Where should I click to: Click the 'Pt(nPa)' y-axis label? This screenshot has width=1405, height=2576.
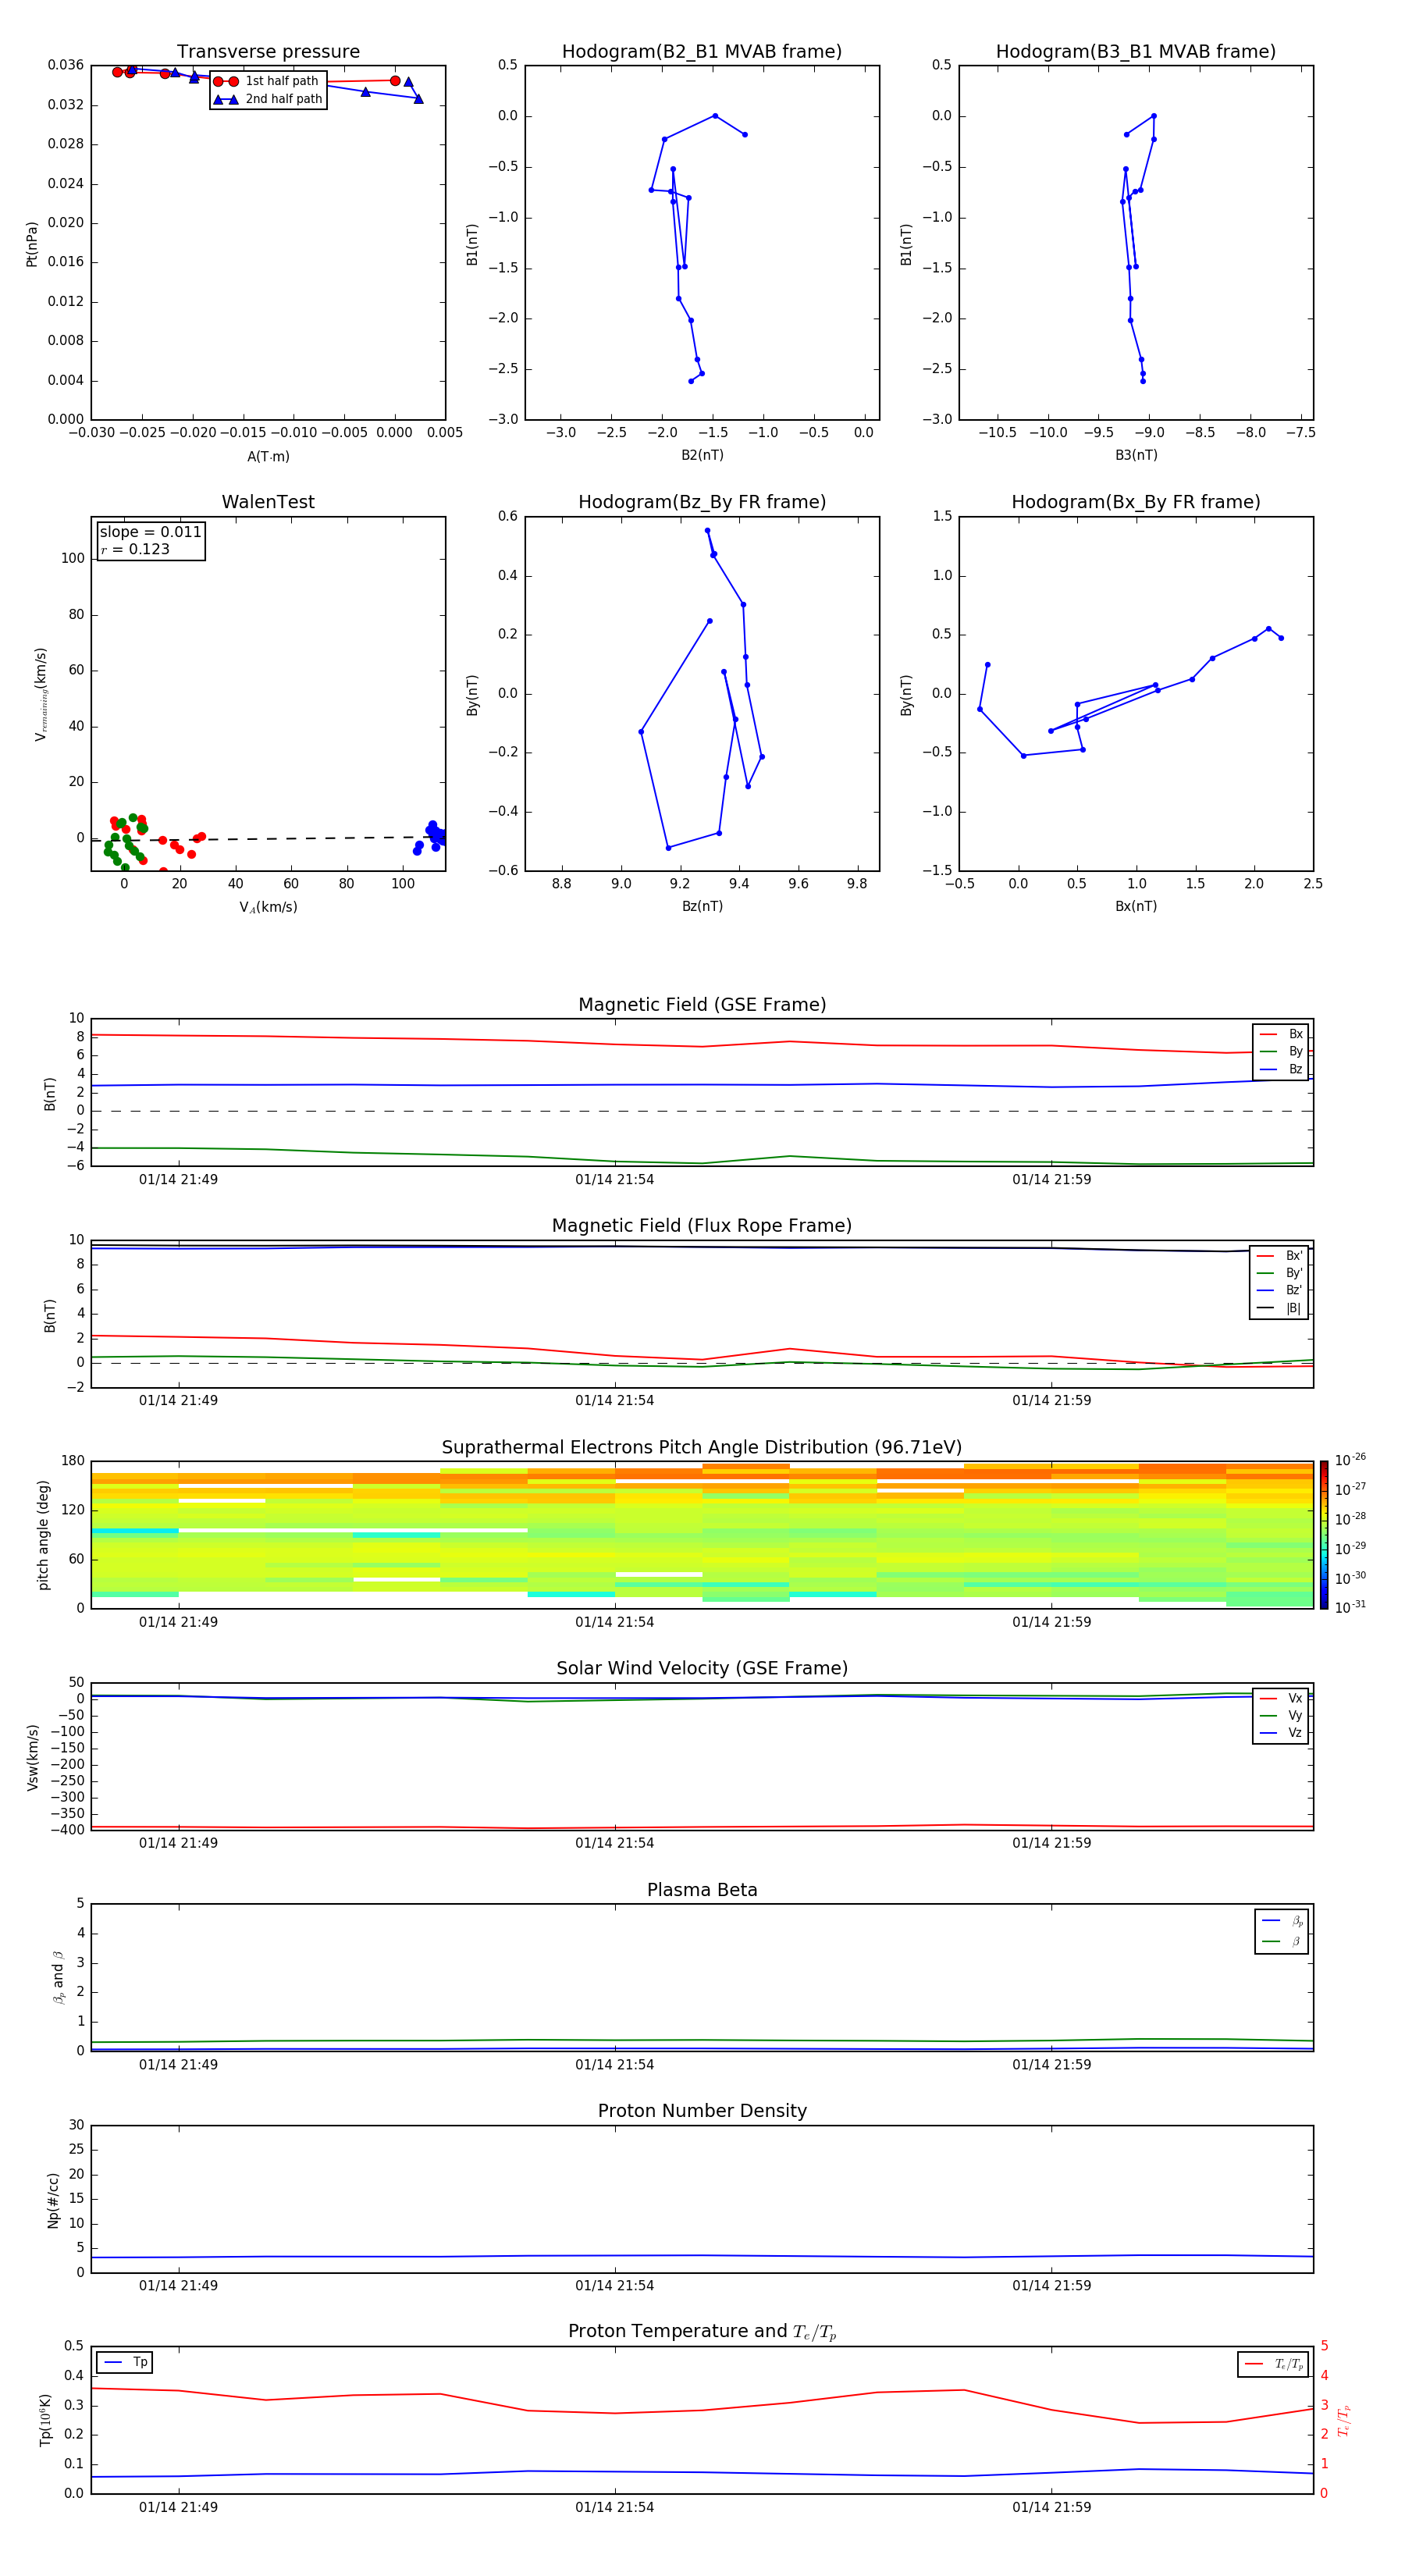32,244
